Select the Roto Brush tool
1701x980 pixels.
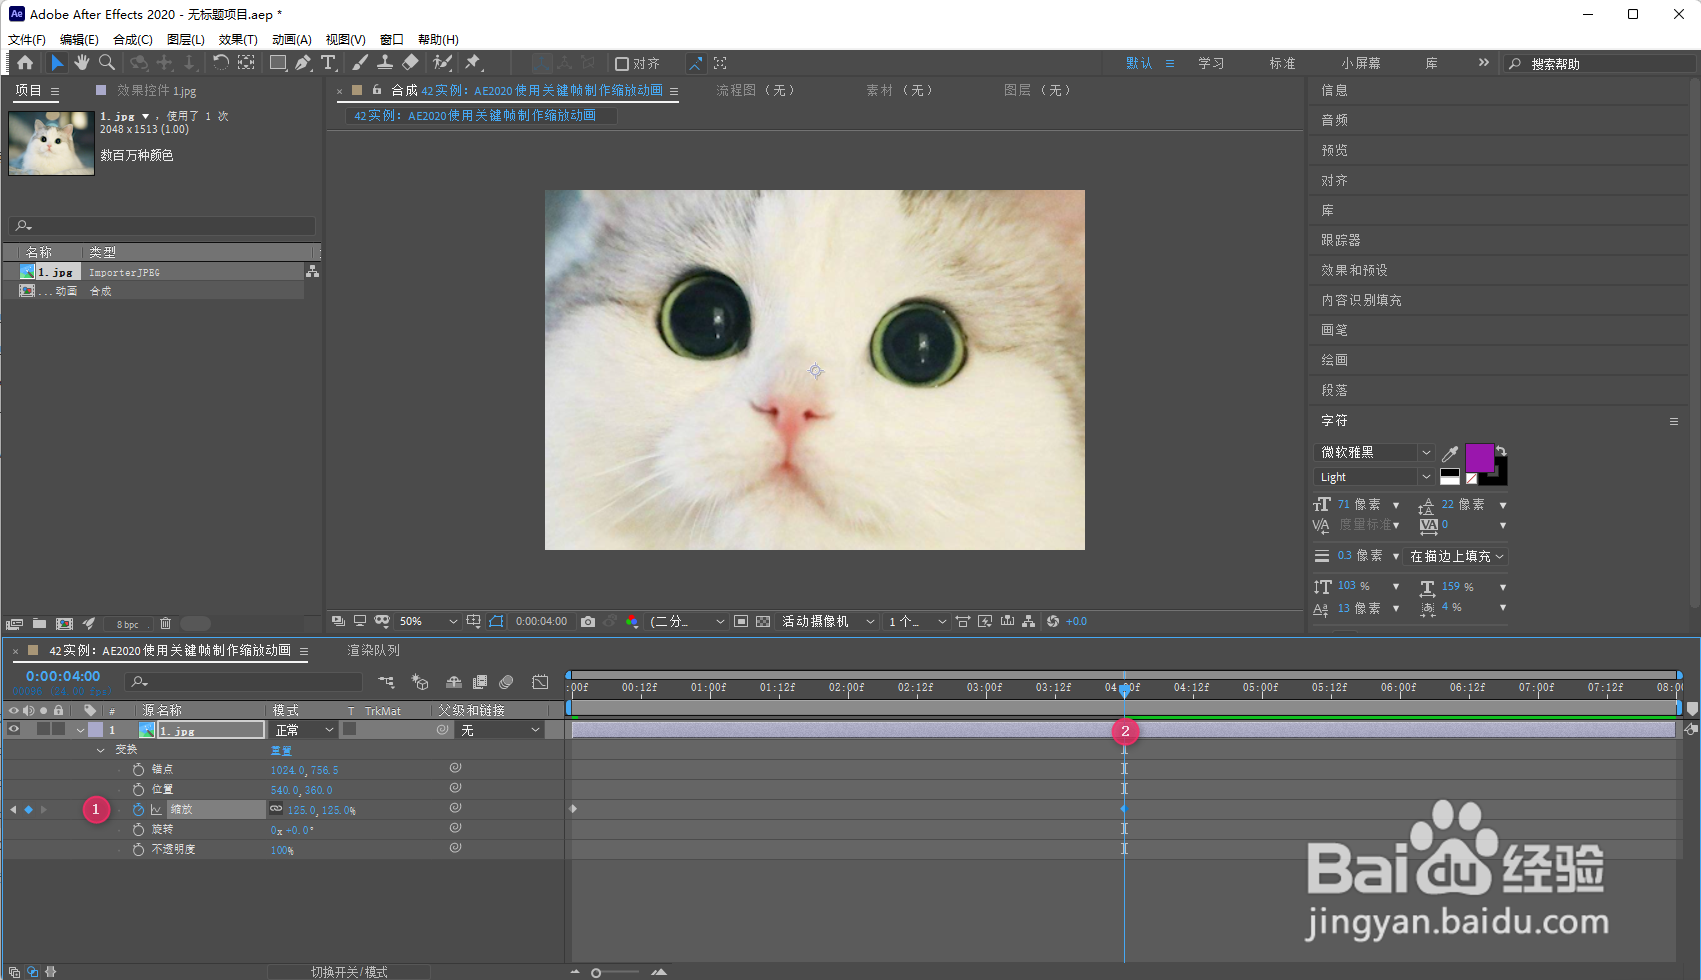pos(442,63)
